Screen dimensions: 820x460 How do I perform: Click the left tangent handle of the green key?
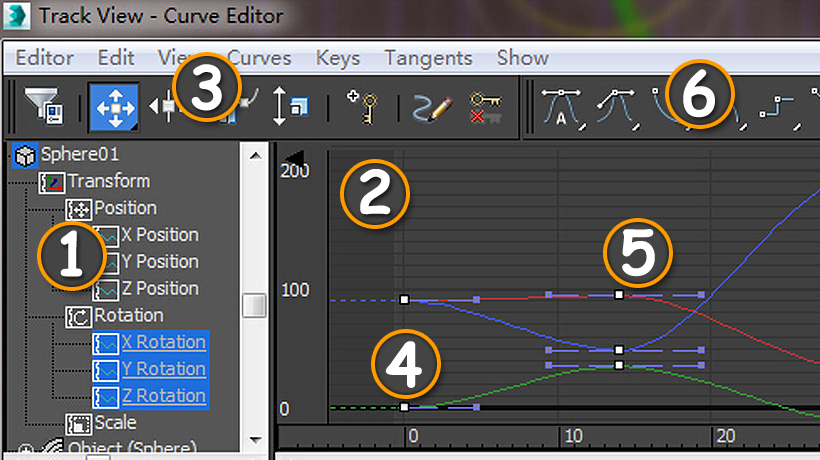coord(549,365)
